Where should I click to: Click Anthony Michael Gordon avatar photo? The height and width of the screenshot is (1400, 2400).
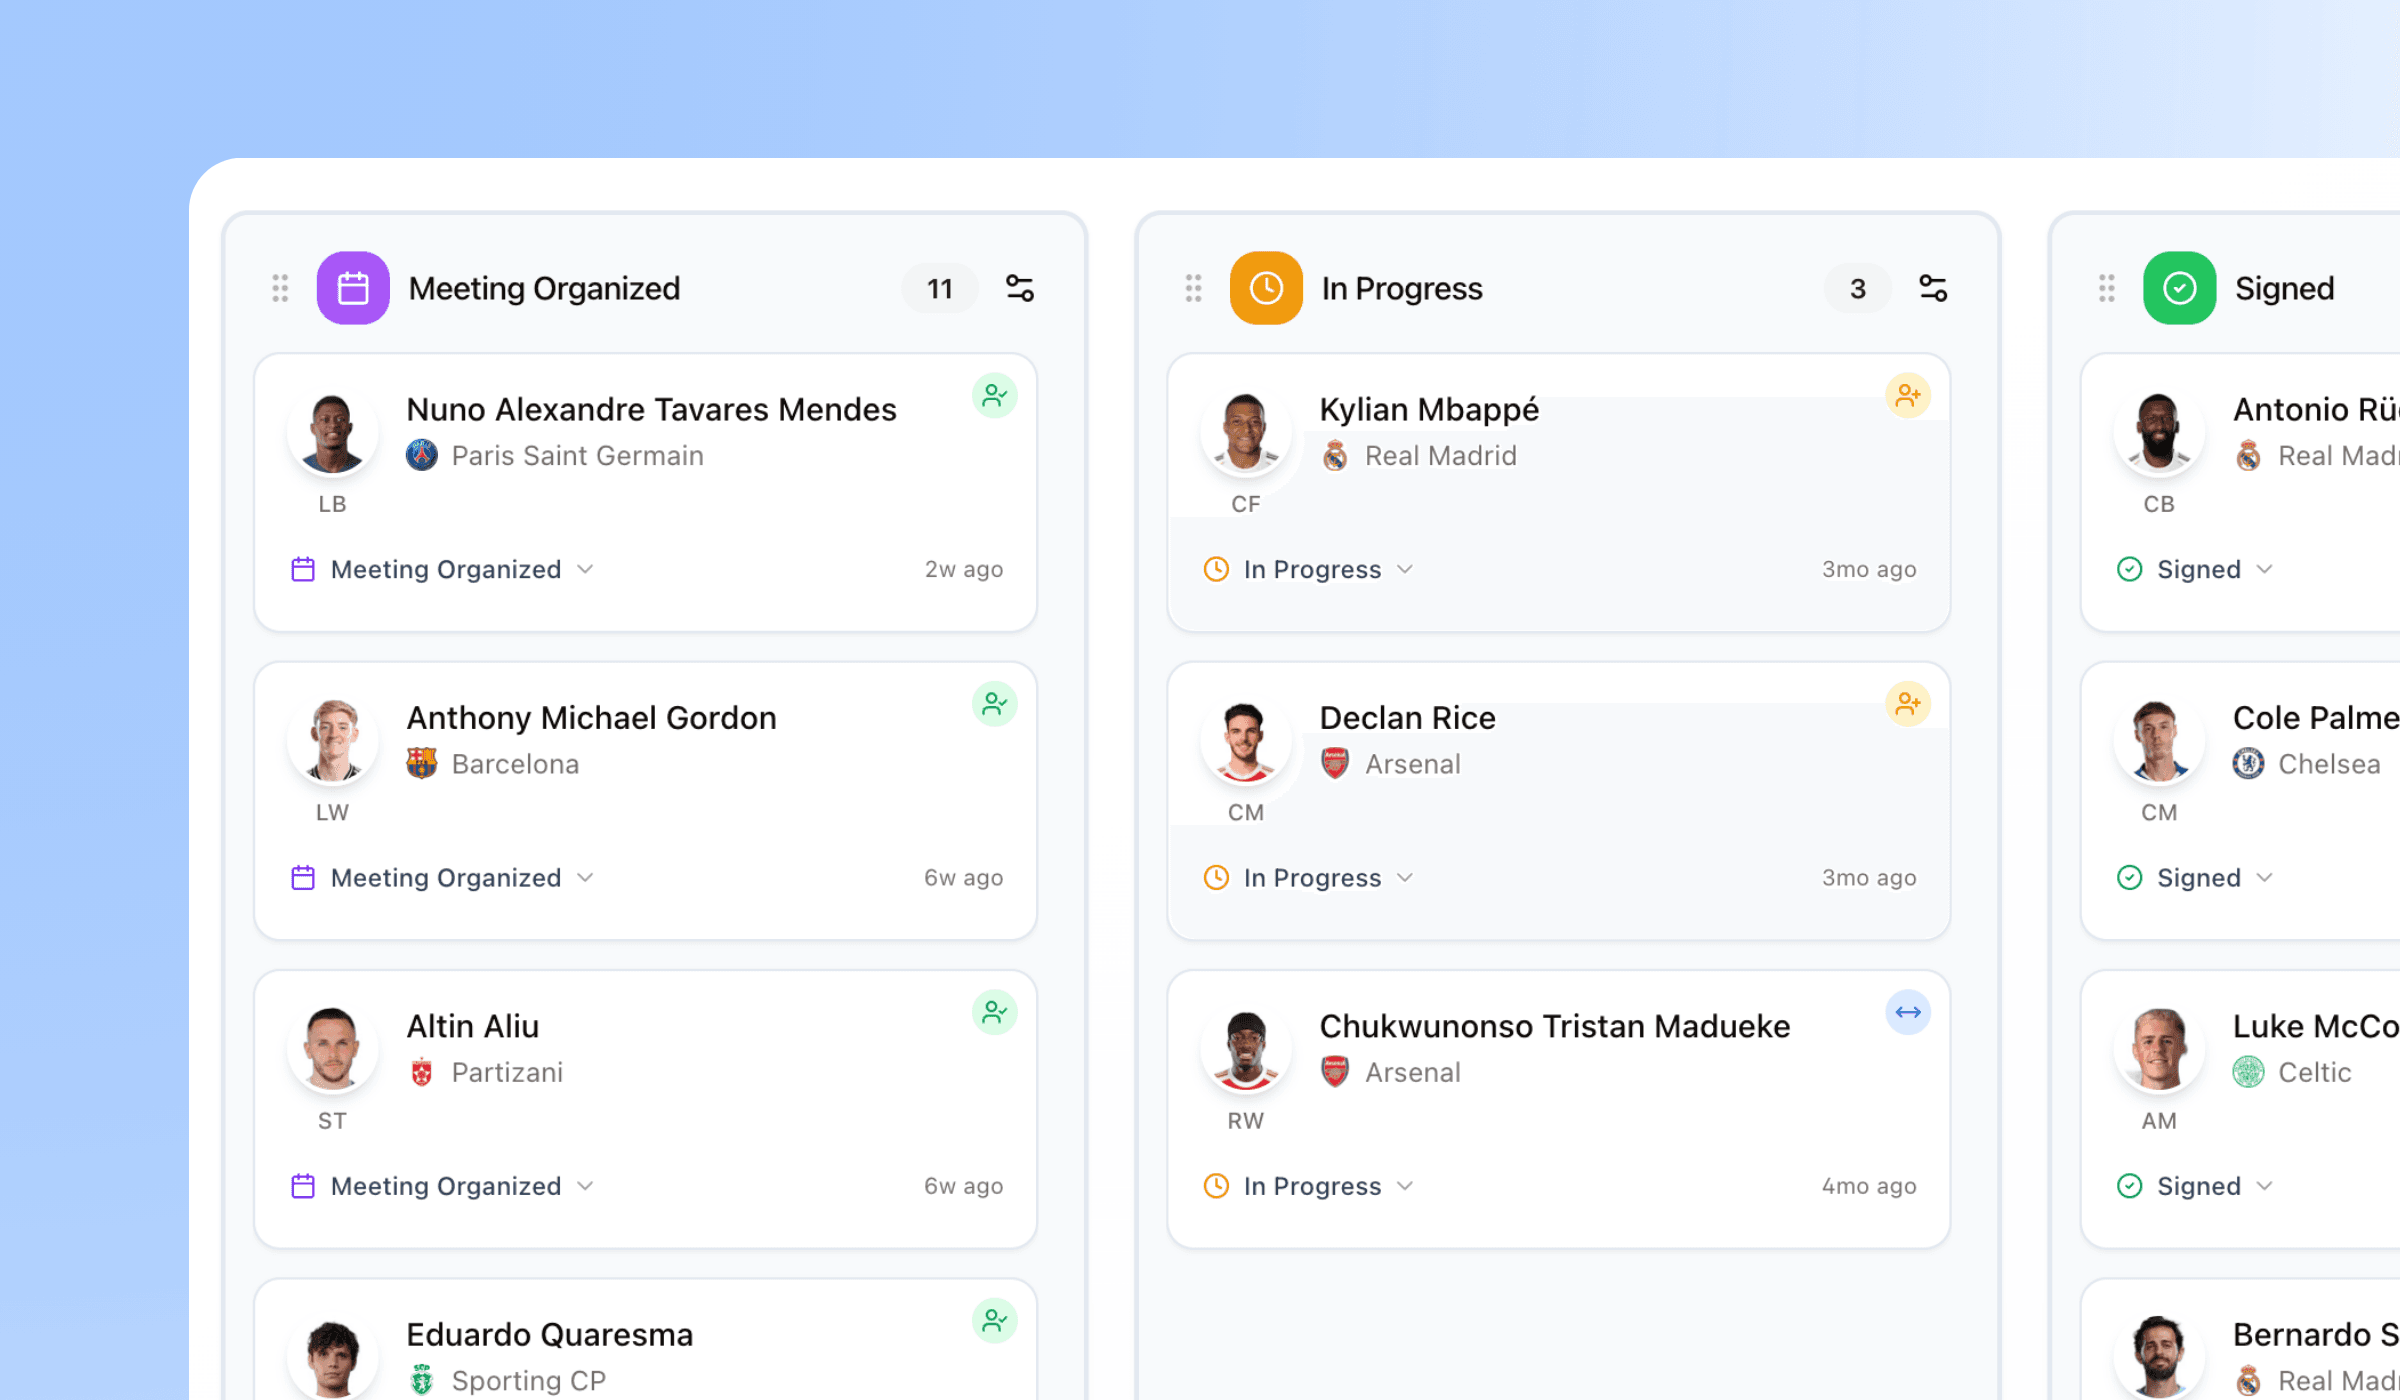332,740
